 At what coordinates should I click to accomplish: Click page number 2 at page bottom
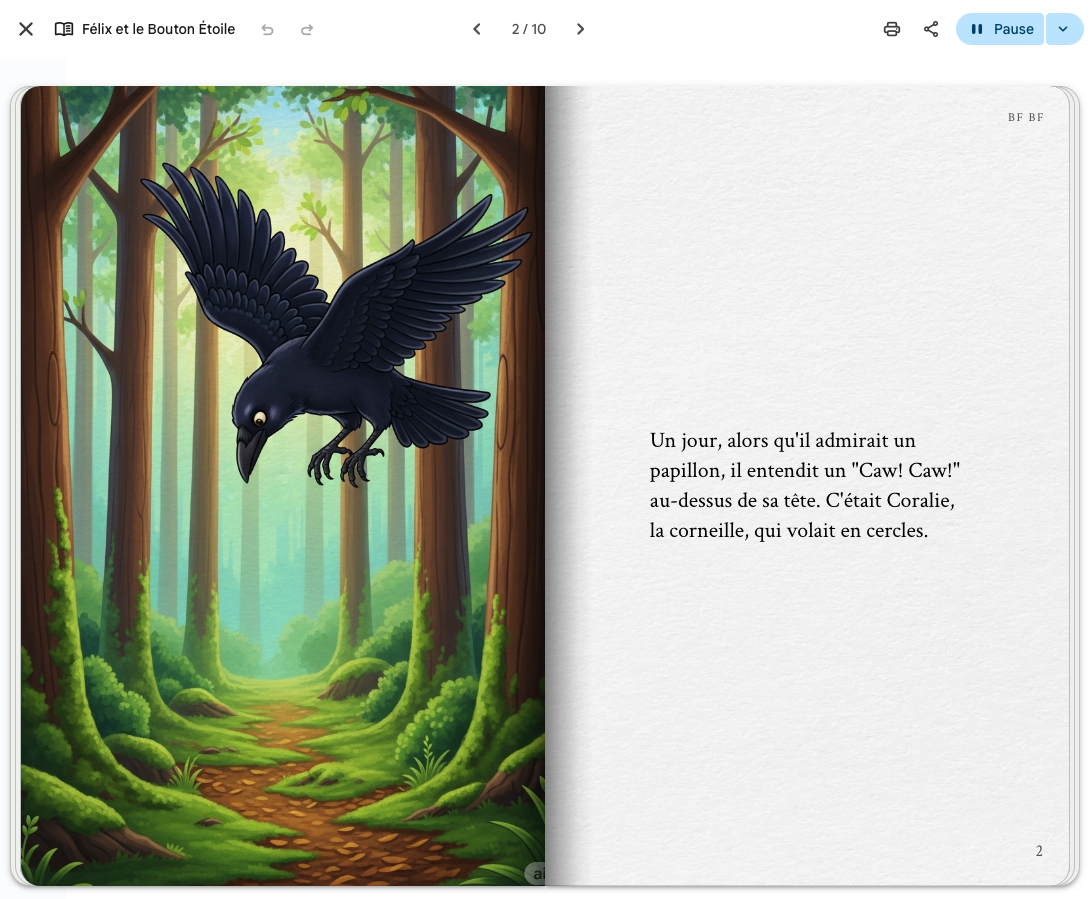click(1039, 851)
